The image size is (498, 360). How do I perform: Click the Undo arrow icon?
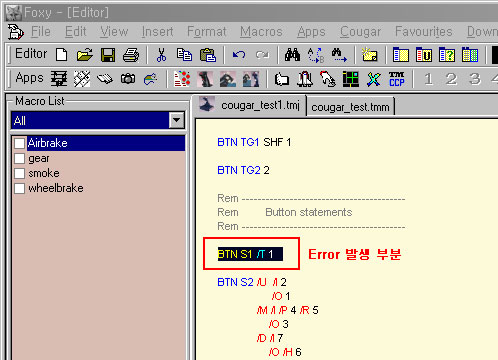[x=239, y=55]
